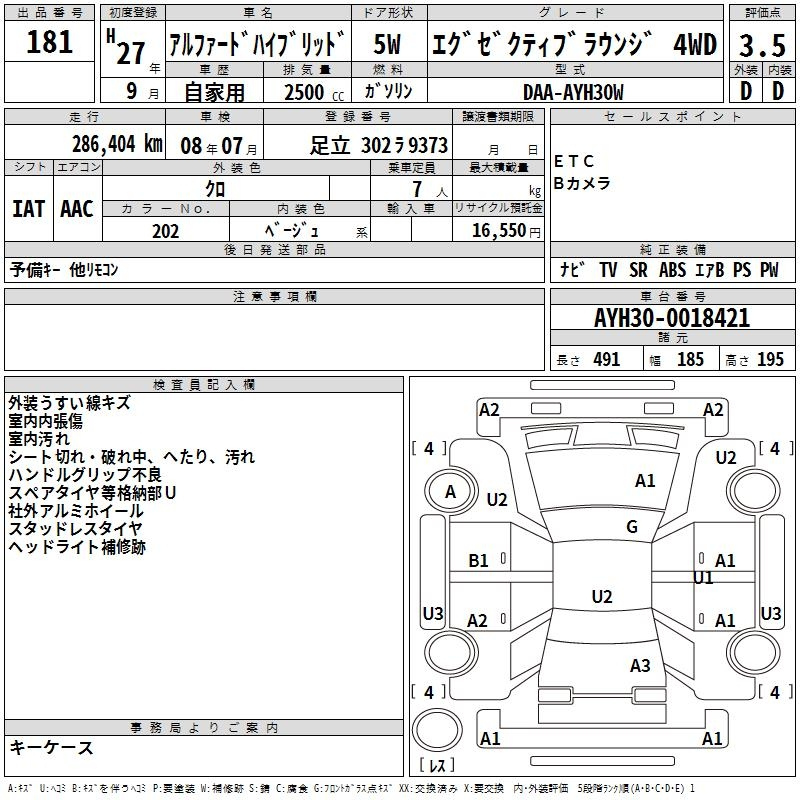The width and height of the screenshot is (800, 800).
Task: Click the ハンドルグリップ不良 inspector note
Action: tap(85, 475)
